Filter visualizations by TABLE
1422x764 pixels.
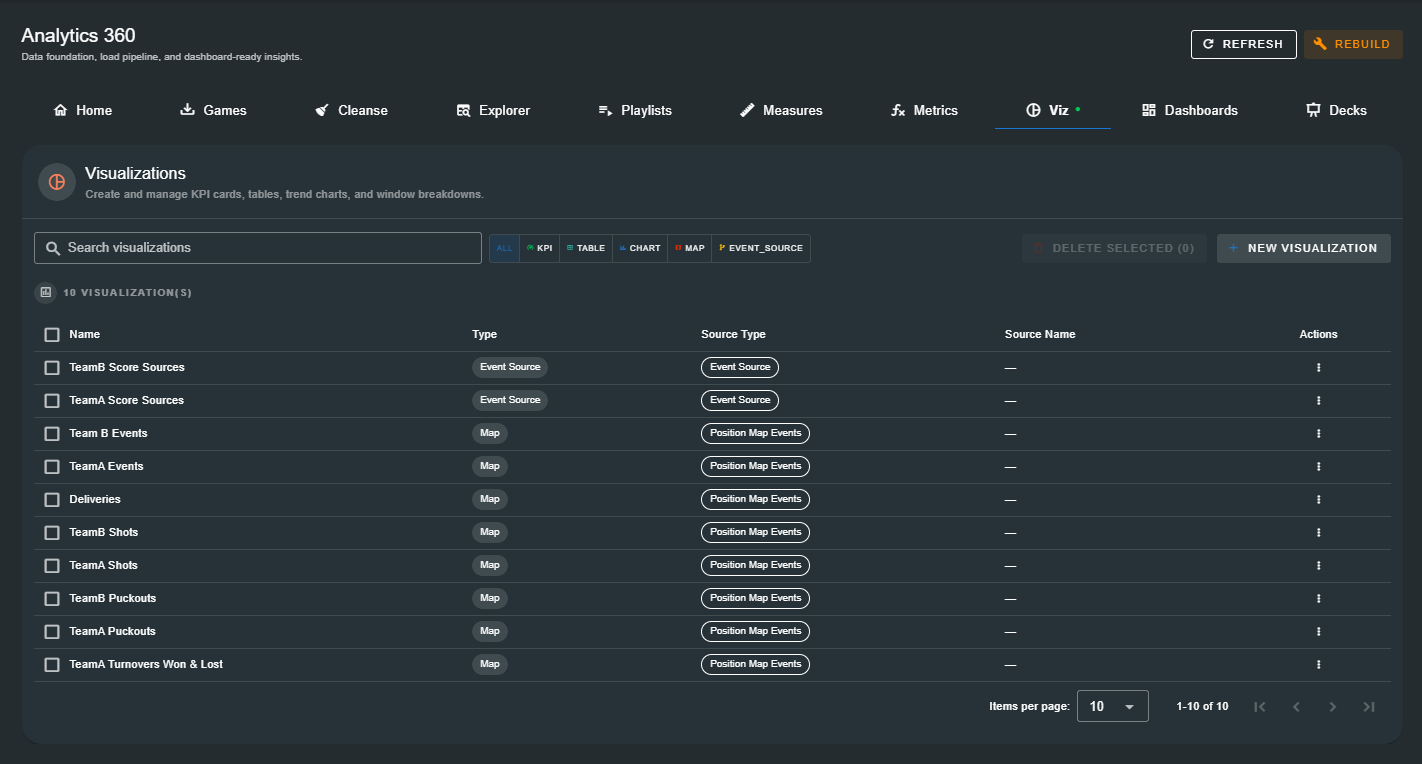pos(586,248)
